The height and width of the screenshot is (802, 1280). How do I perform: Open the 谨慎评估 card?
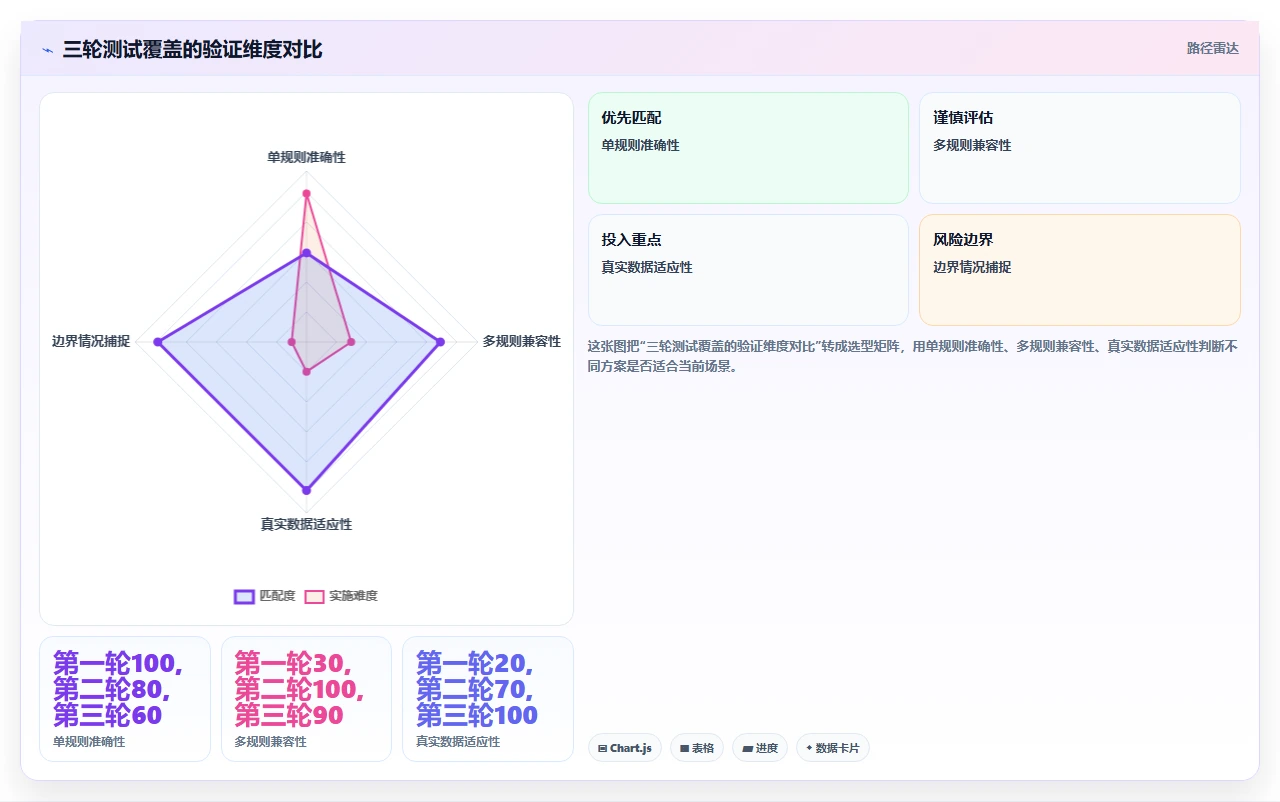tap(1080, 148)
